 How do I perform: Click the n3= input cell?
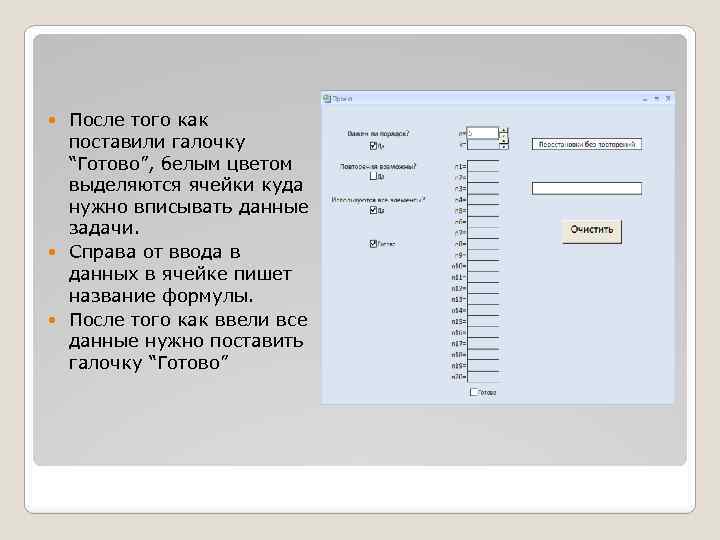pyautogui.click(x=483, y=188)
